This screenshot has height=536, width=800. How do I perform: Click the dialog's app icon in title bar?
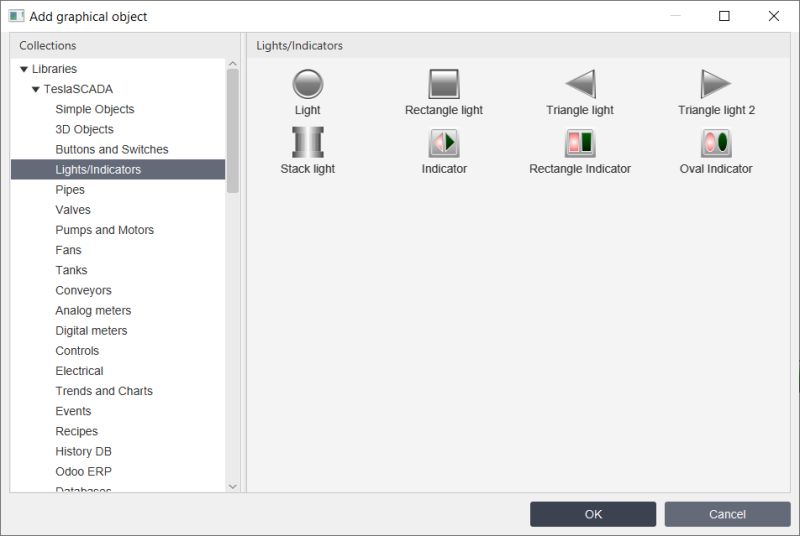(x=16, y=16)
